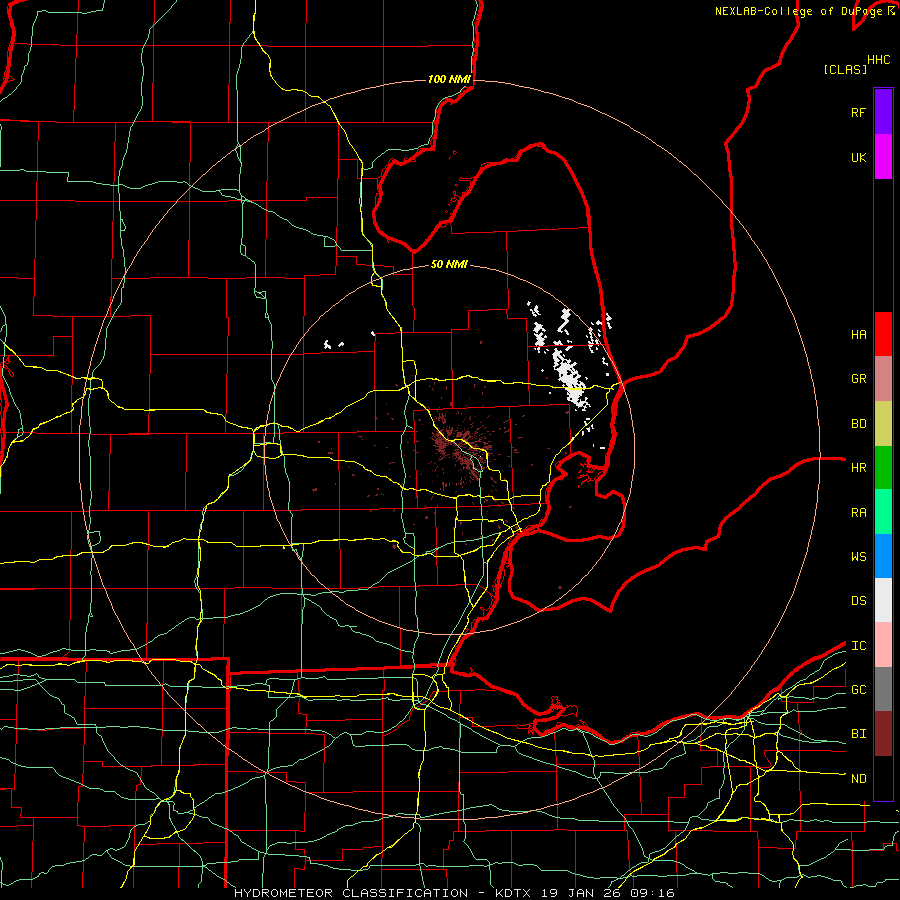
Task: Click the 'UK' legend label
Action: point(858,158)
